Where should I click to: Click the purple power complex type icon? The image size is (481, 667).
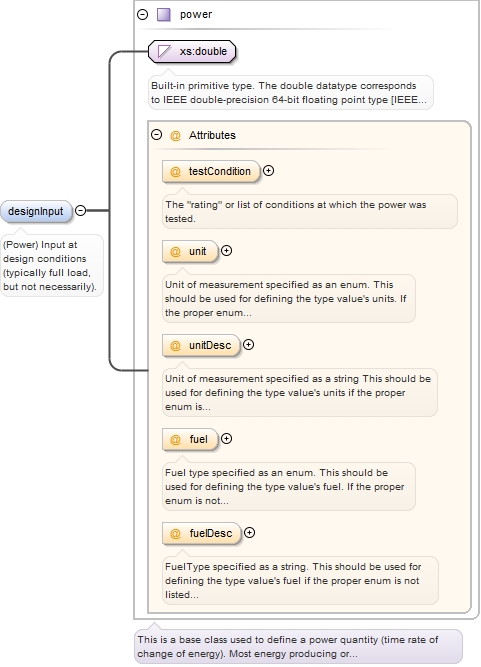coord(164,14)
